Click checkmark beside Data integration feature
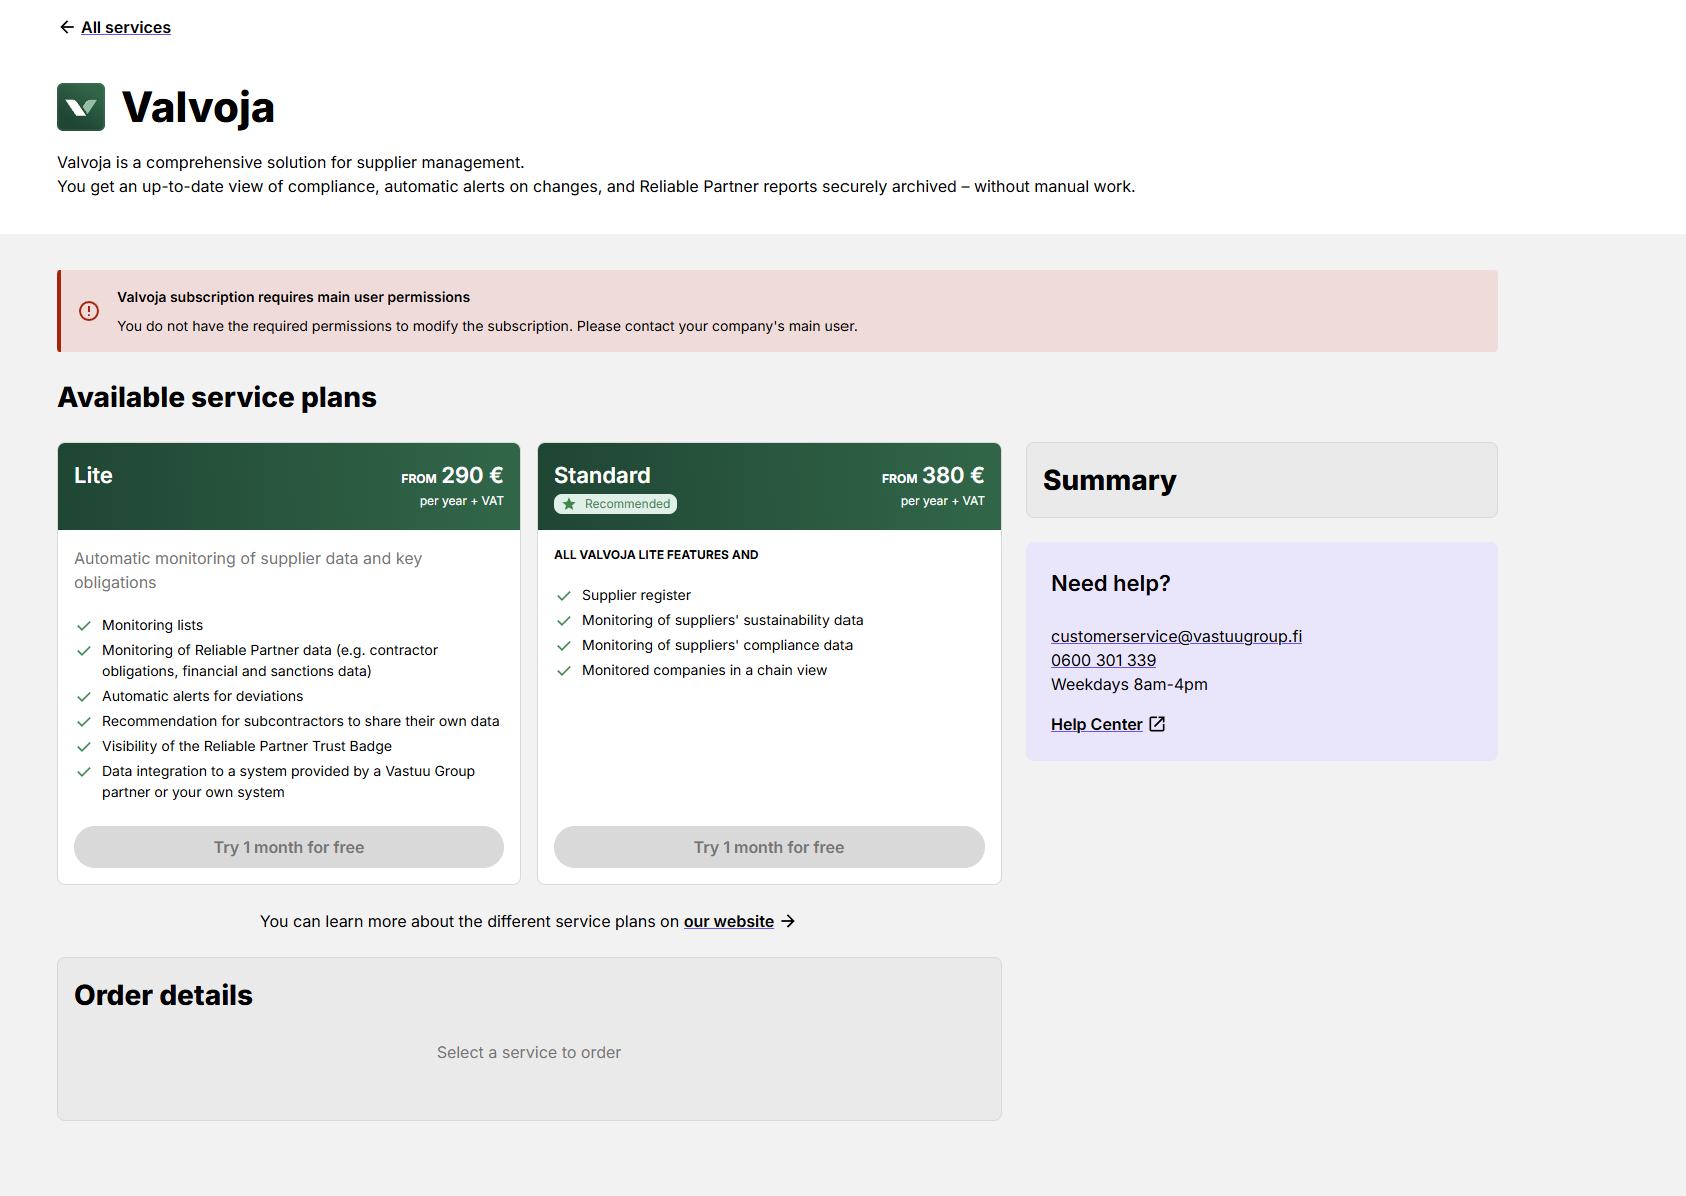 [84, 772]
